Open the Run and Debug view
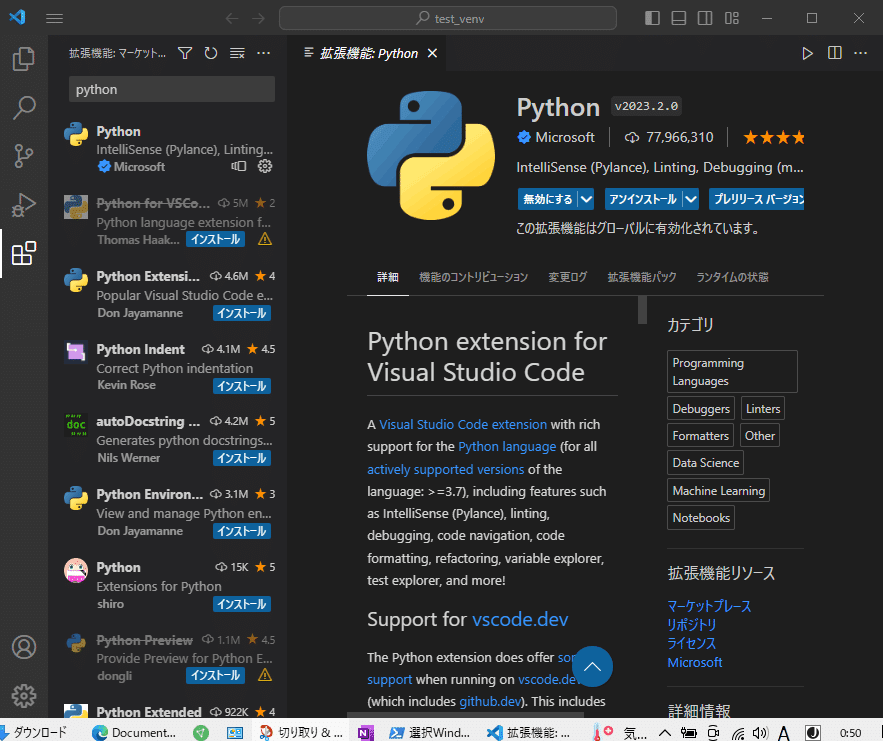The image size is (883, 741). 24,204
